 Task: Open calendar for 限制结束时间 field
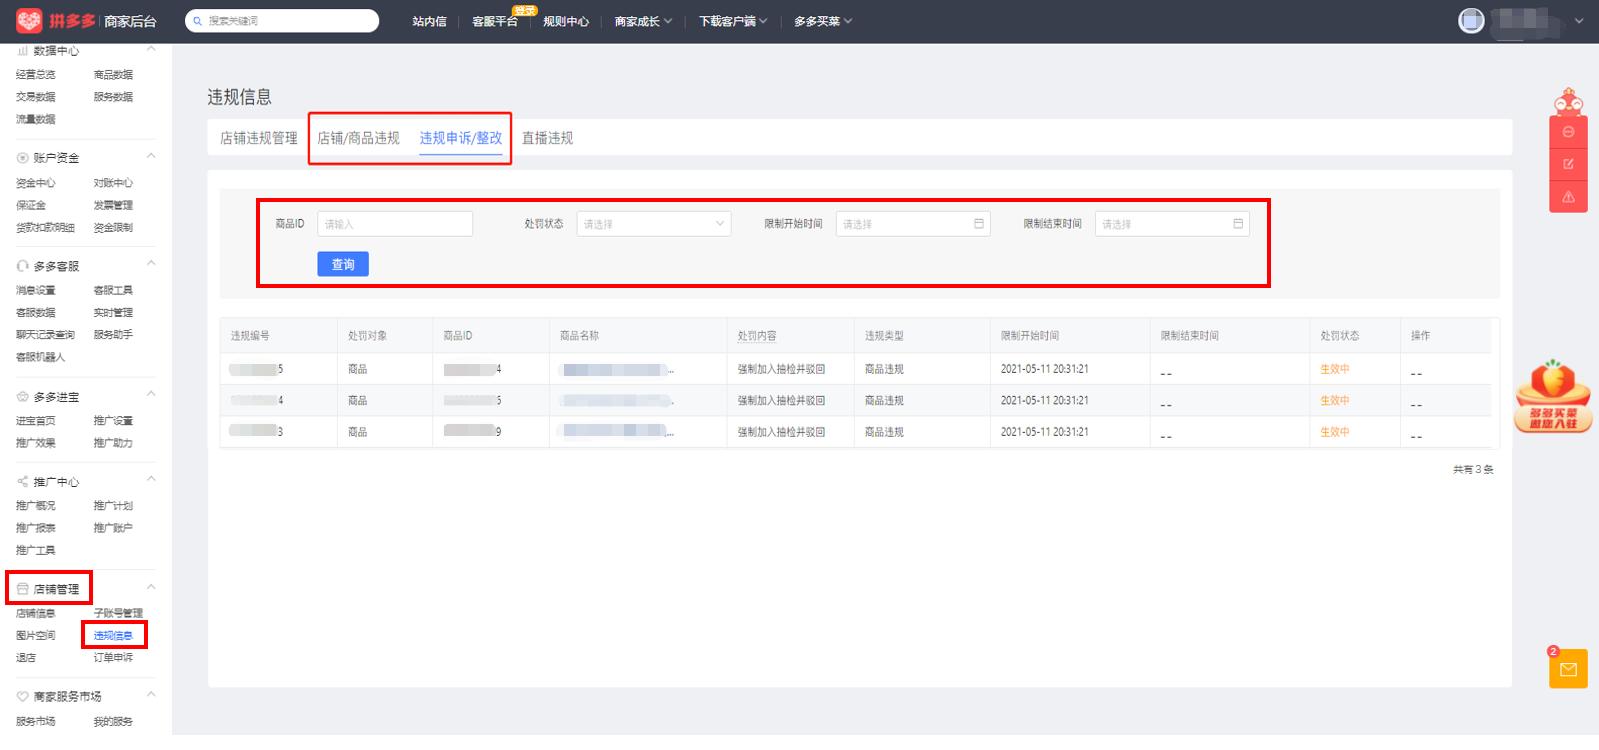[x=1237, y=224]
